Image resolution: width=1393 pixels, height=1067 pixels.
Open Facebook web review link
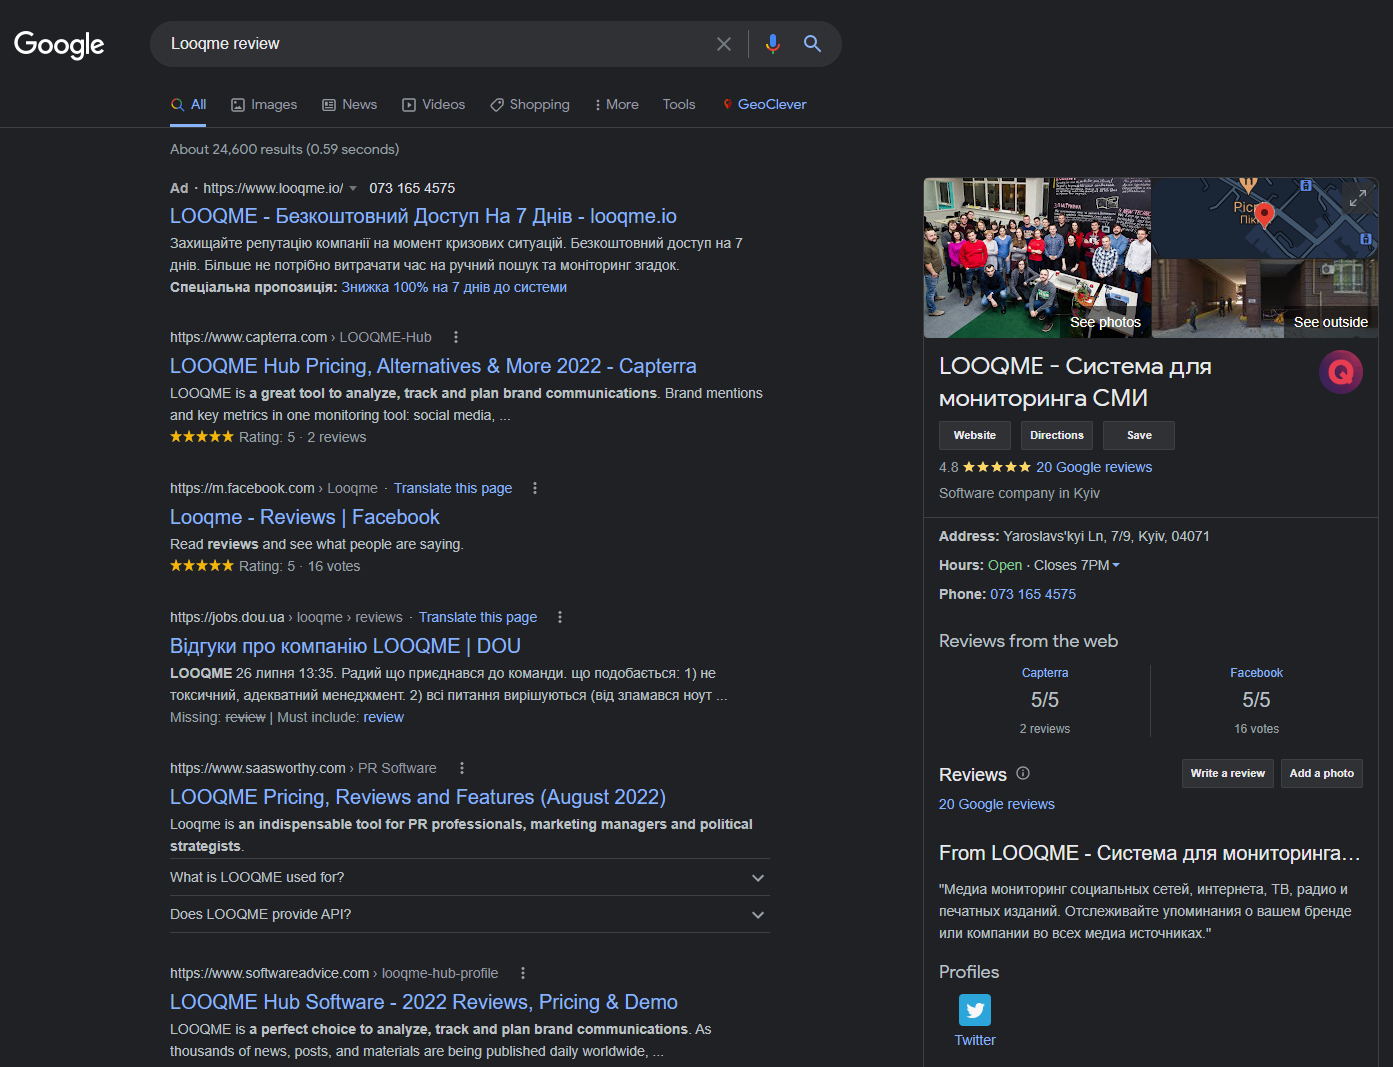point(1256,673)
